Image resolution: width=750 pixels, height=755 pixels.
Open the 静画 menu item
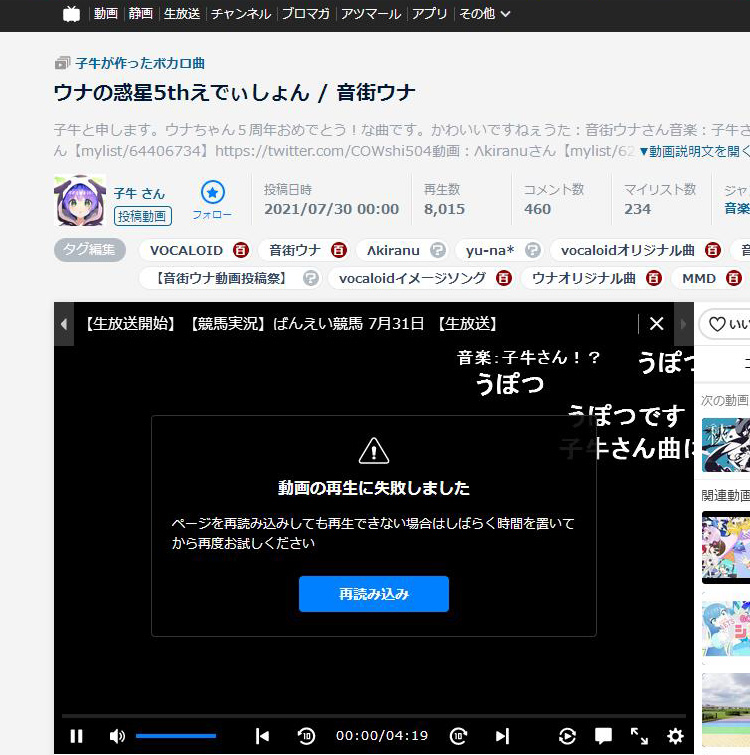click(x=141, y=13)
